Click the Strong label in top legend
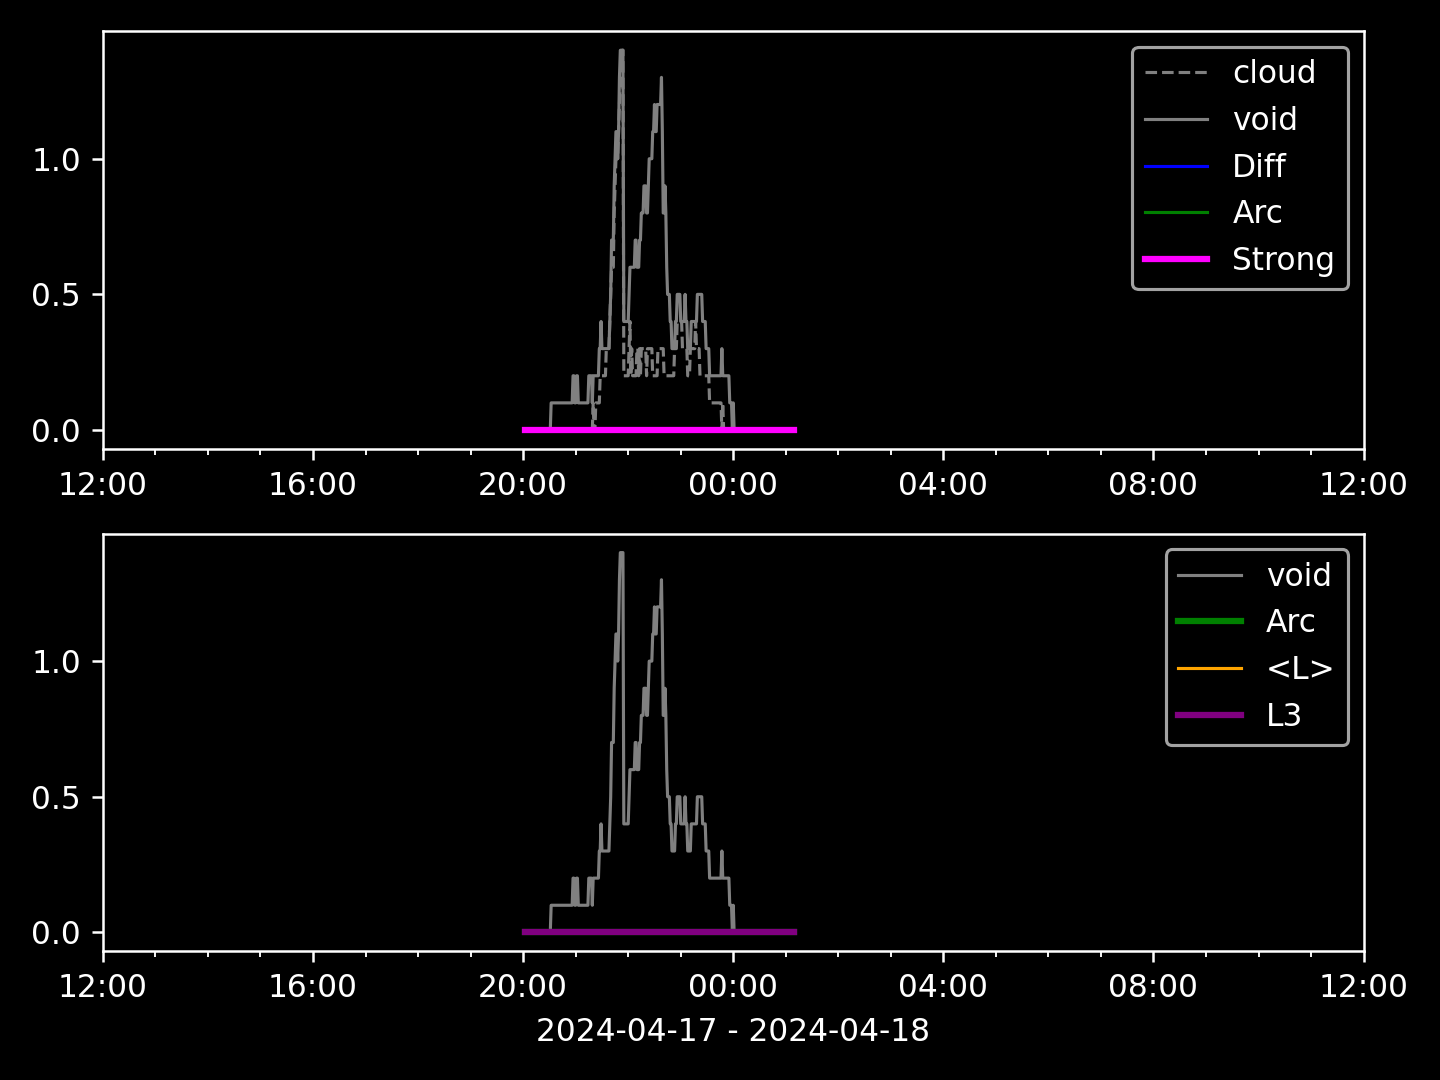The width and height of the screenshot is (1440, 1080). click(x=1282, y=260)
